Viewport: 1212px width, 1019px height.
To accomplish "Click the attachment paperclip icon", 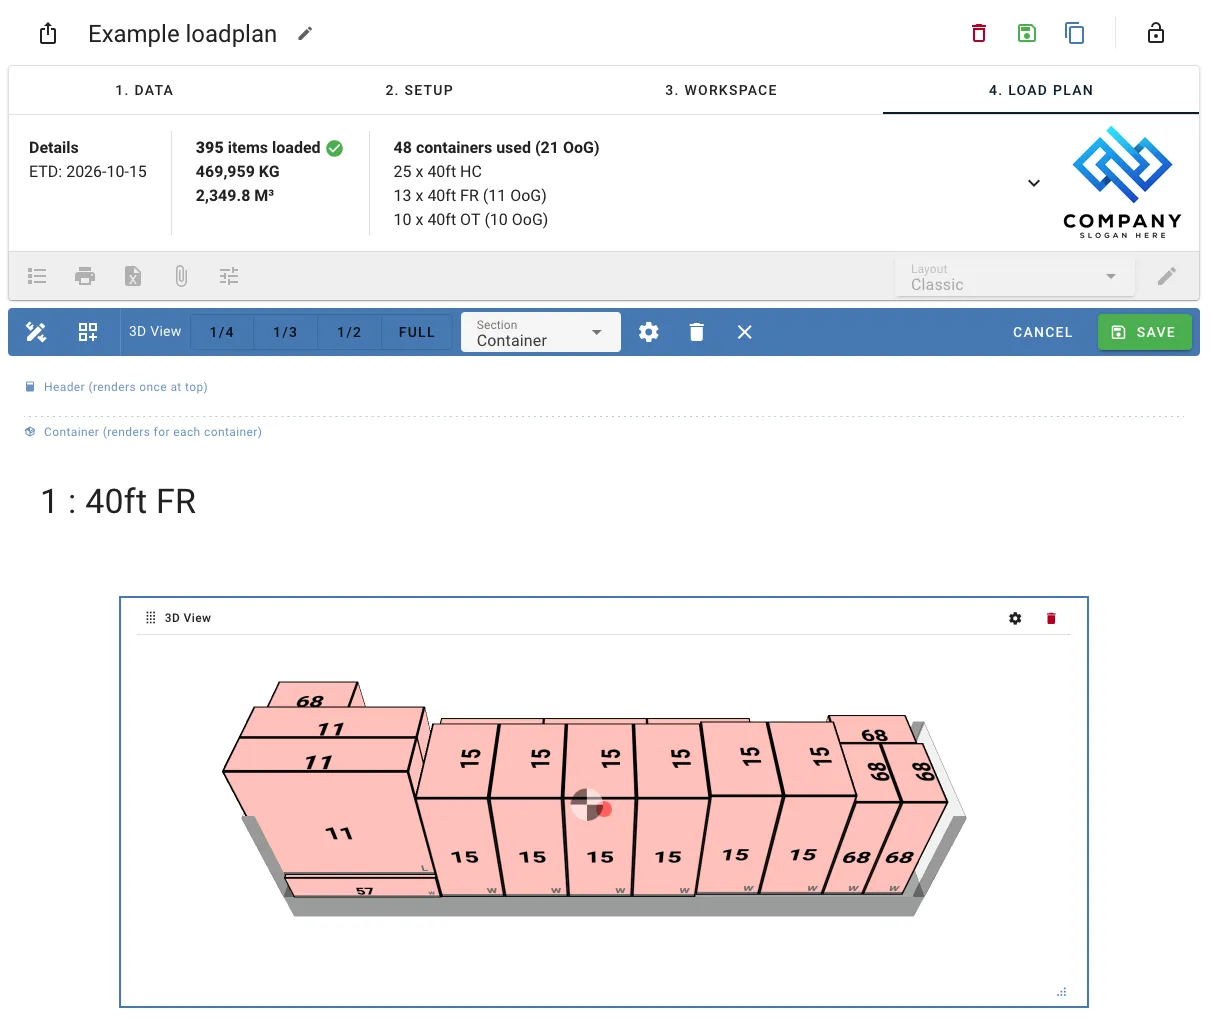I will (181, 276).
